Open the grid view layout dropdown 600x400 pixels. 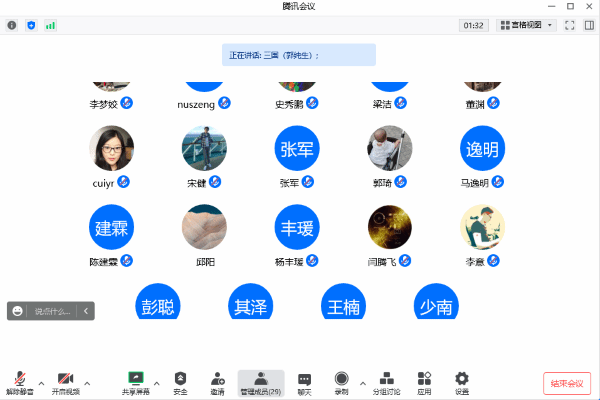click(x=526, y=25)
